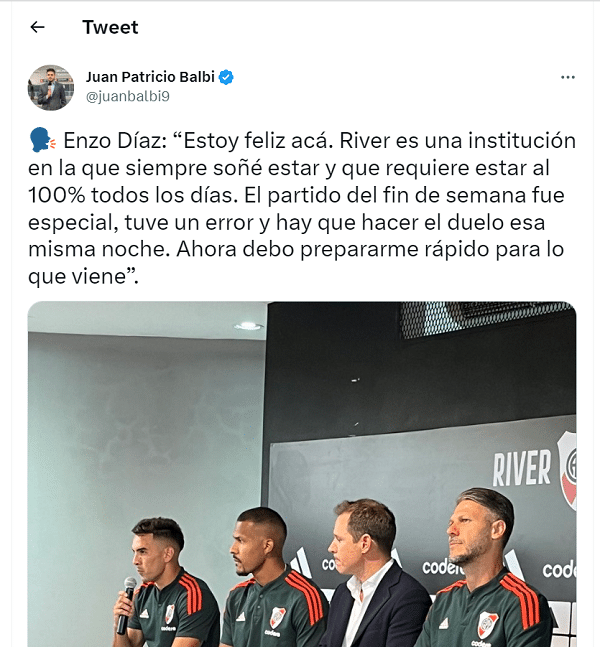Click the RIVER logo in the photo
The width and height of the screenshot is (600, 647).
pyautogui.click(x=534, y=468)
